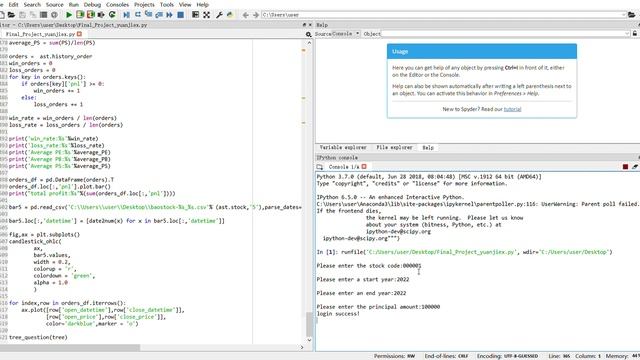The width and height of the screenshot is (640, 360).
Task: Run the file with green play button
Action: pyautogui.click(x=69, y=15)
